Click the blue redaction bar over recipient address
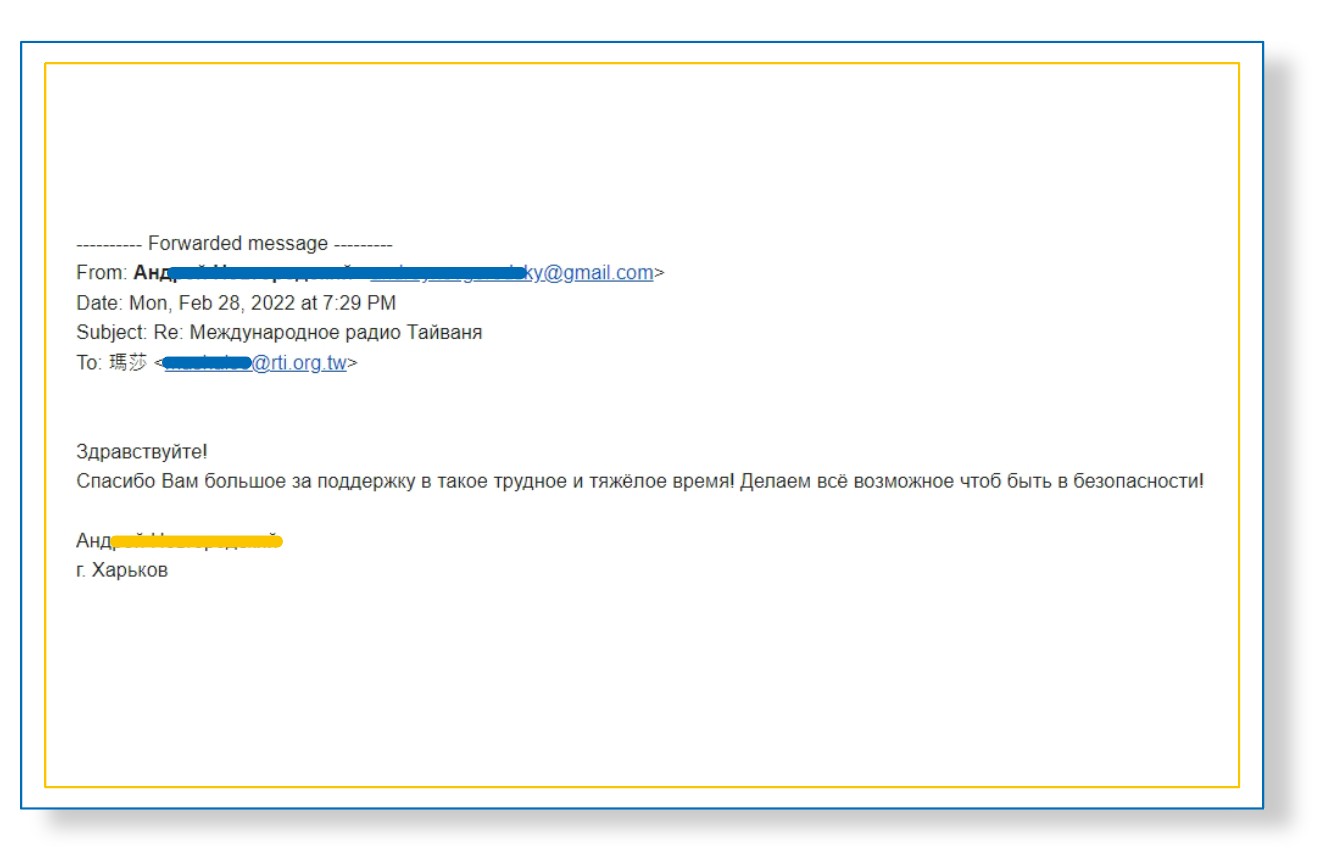This screenshot has width=1317, height=853. tap(207, 362)
